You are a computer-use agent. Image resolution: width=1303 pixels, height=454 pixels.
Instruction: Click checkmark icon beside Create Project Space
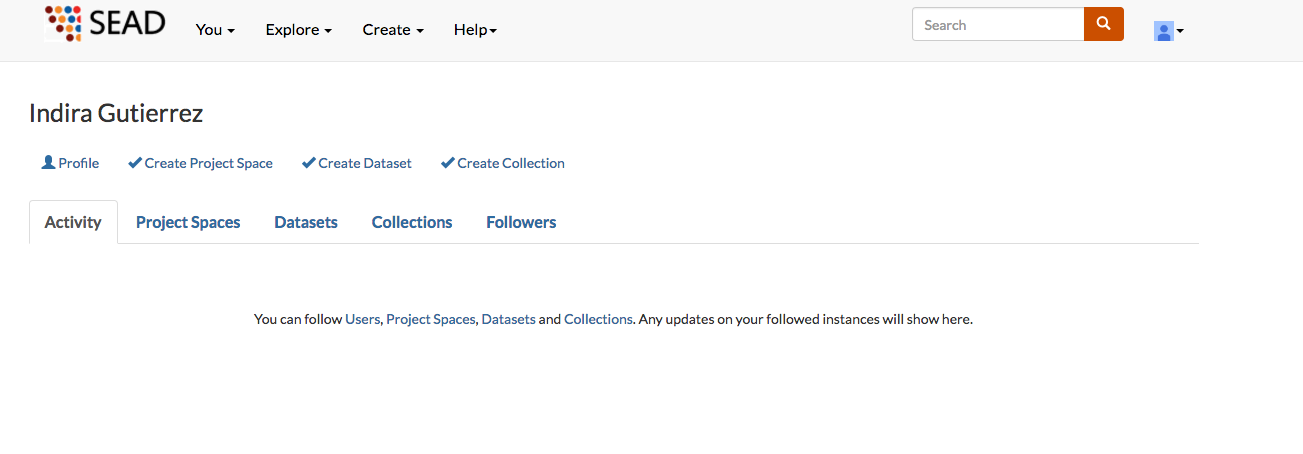point(135,163)
